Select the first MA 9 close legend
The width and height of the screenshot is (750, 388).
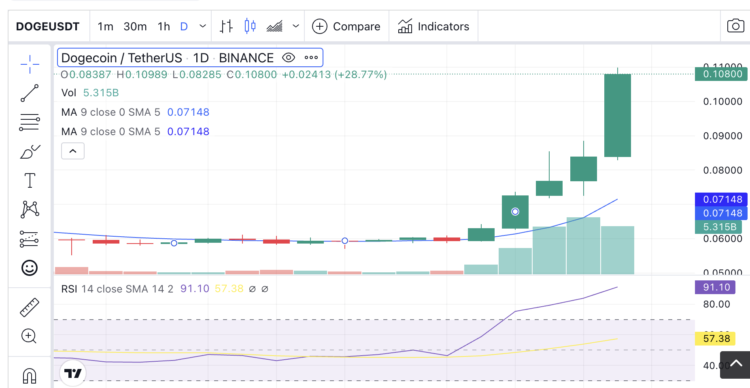135,112
